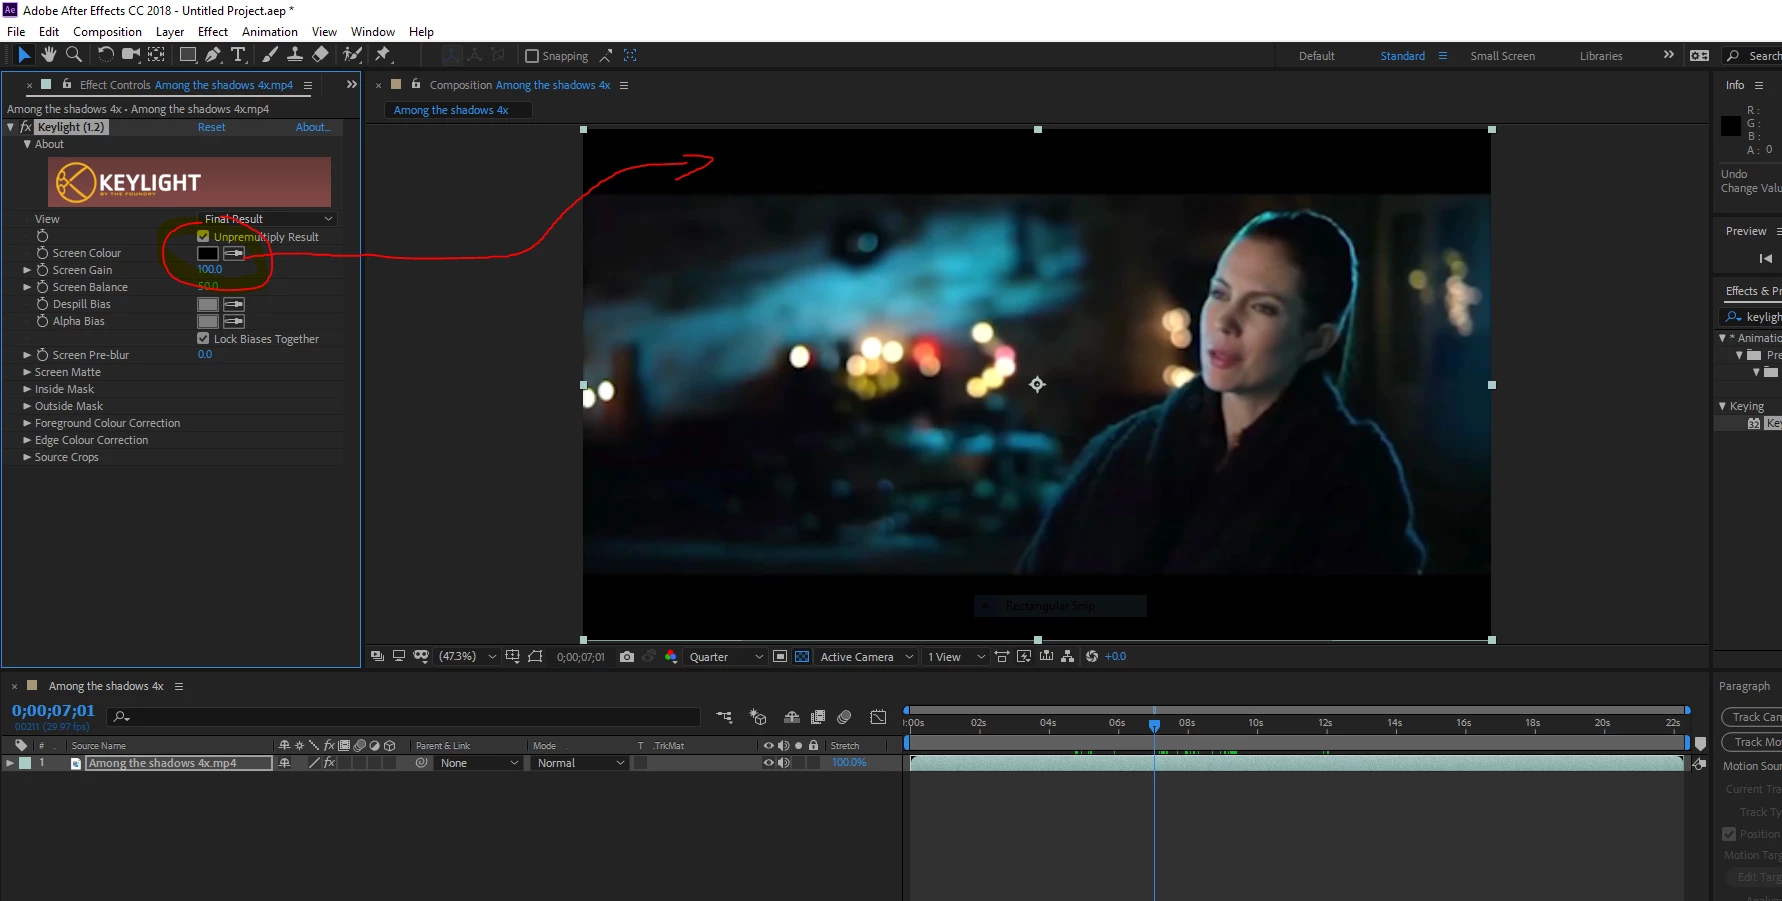Open the Animation menu
This screenshot has width=1782, height=901.
[x=270, y=32]
